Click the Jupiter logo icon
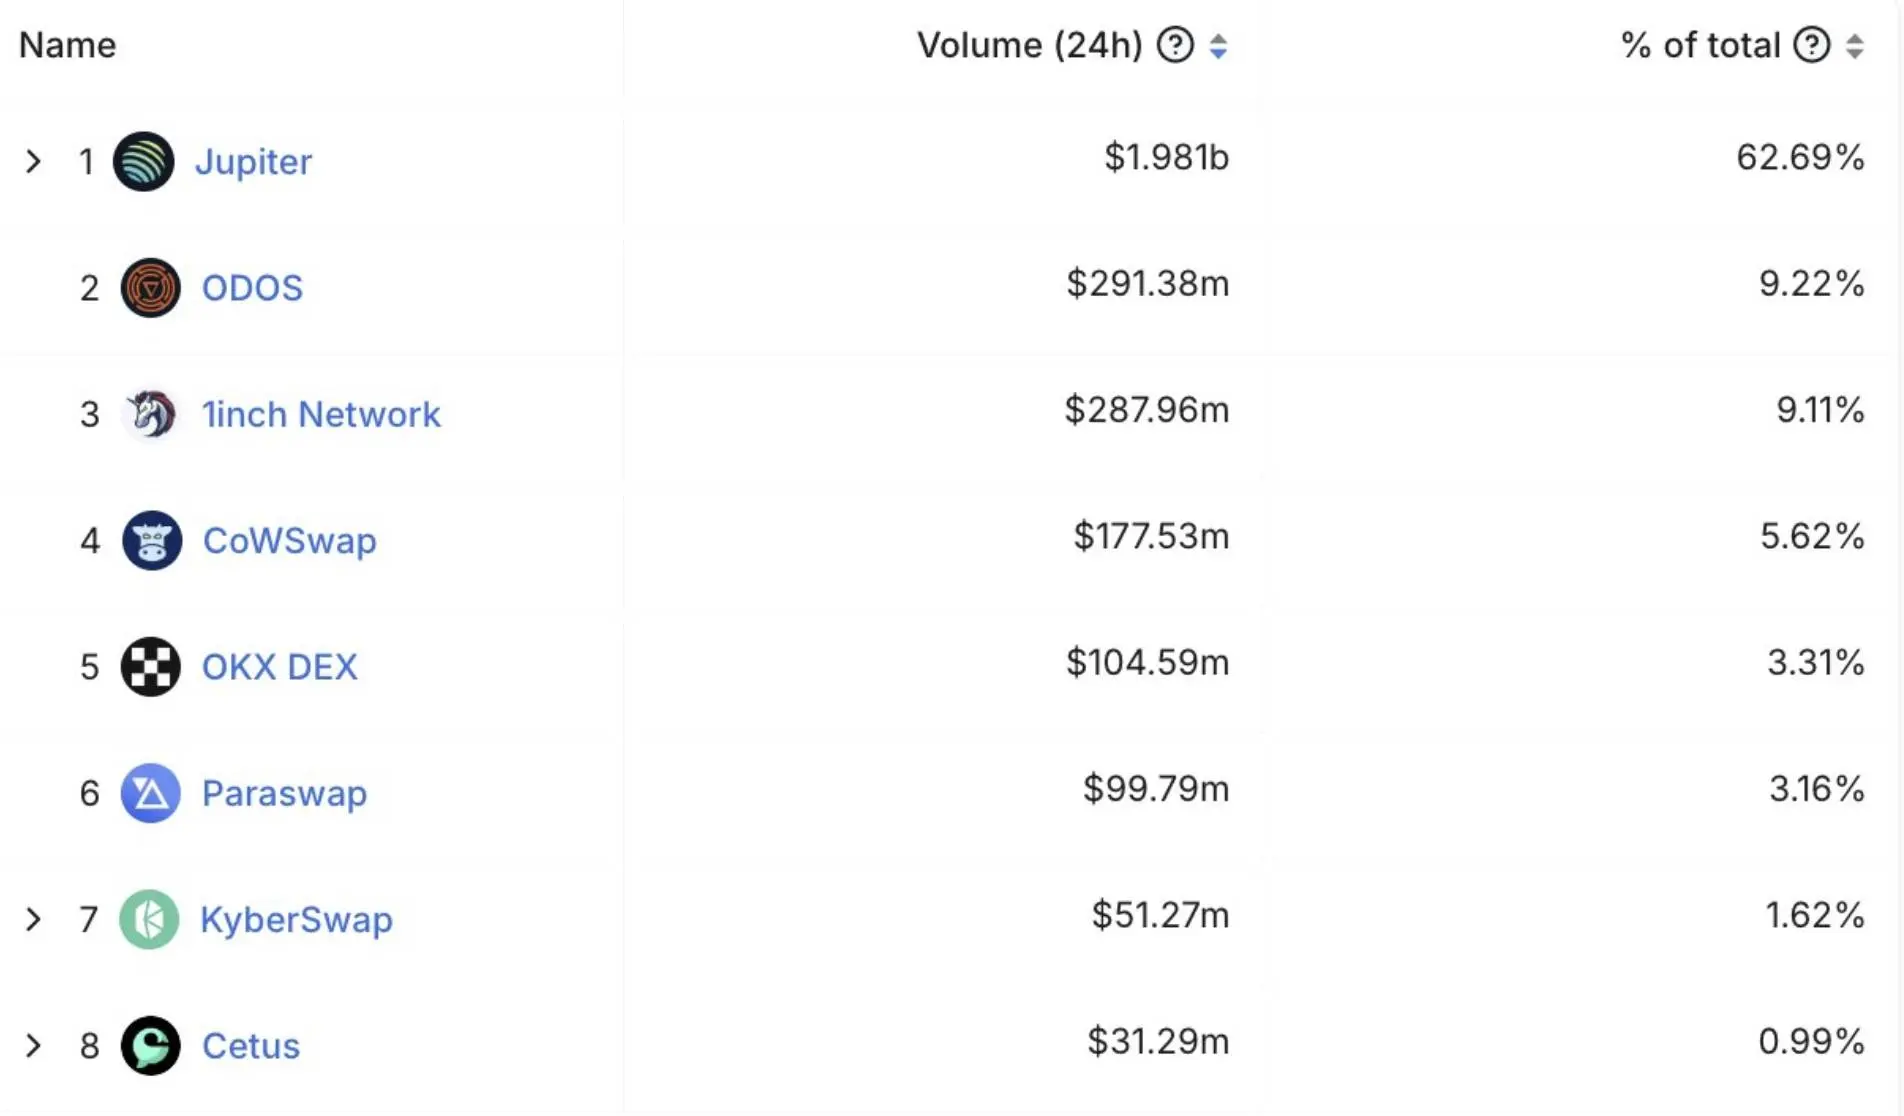This screenshot has height=1116, width=1904. click(144, 161)
